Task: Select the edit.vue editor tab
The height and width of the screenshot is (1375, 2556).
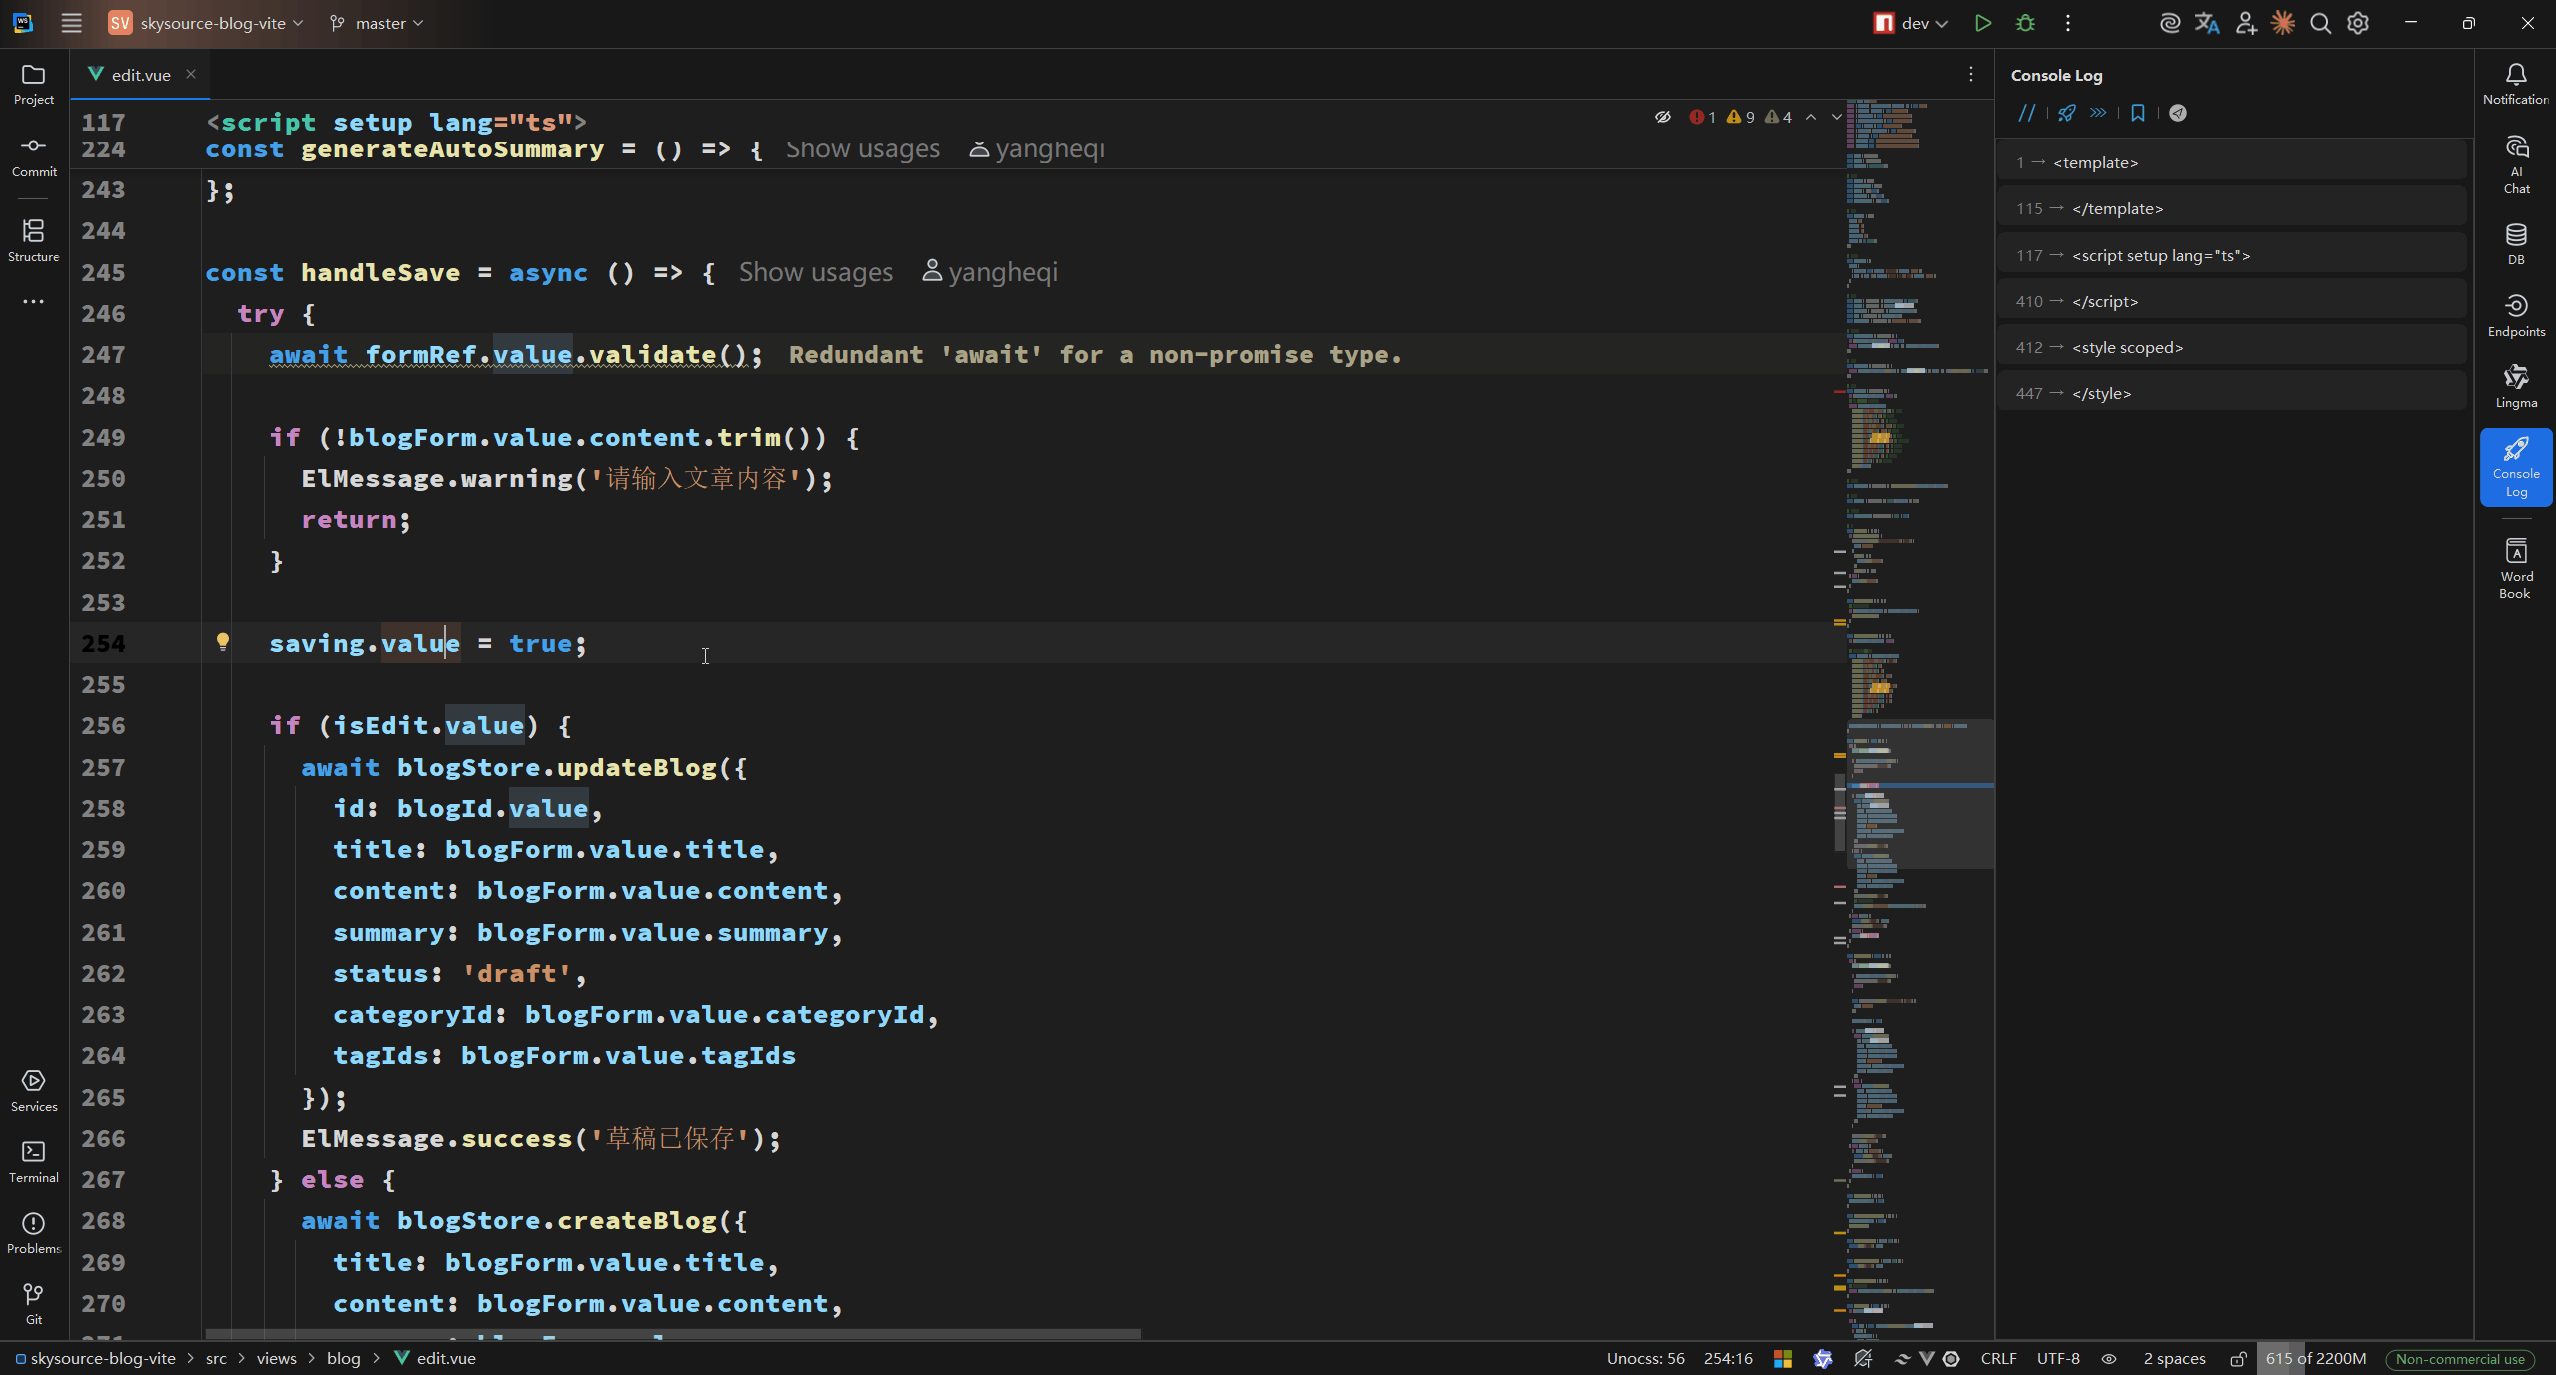Action: click(140, 75)
